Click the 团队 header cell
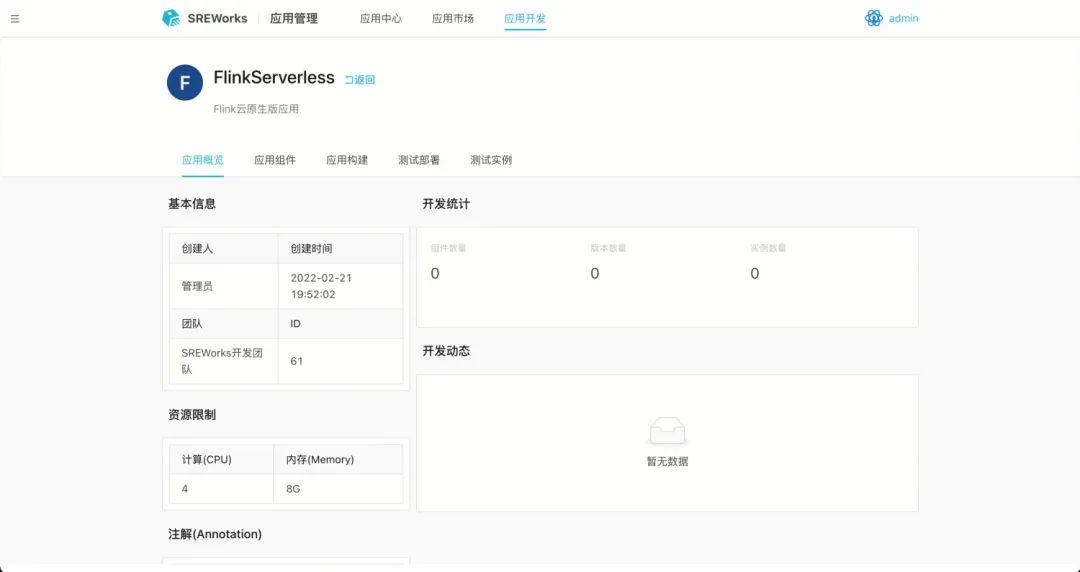This screenshot has height=572, width=1080. 224,324
